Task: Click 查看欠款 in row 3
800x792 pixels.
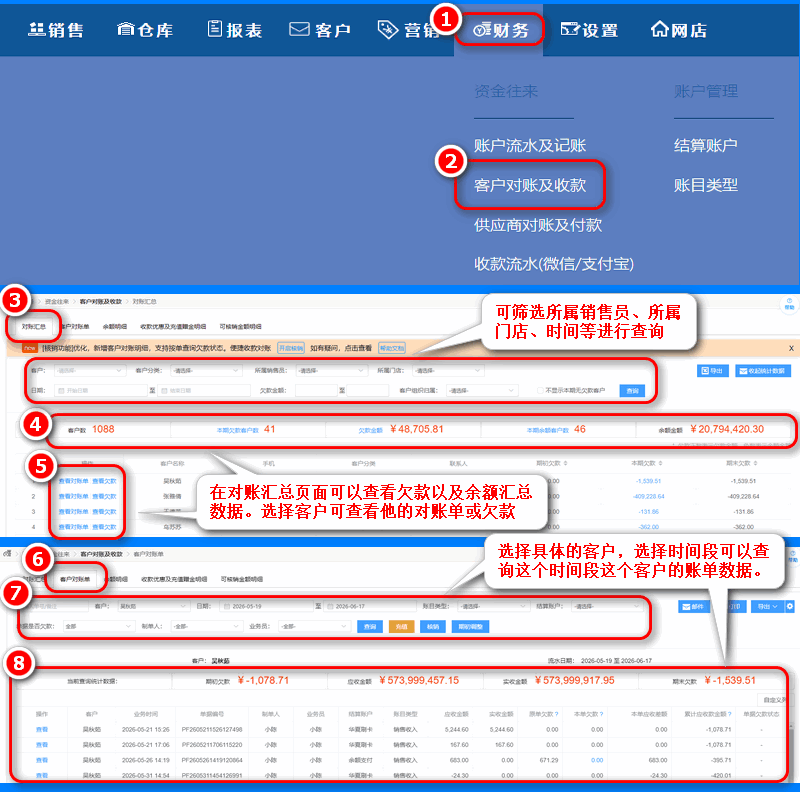Action: click(105, 512)
